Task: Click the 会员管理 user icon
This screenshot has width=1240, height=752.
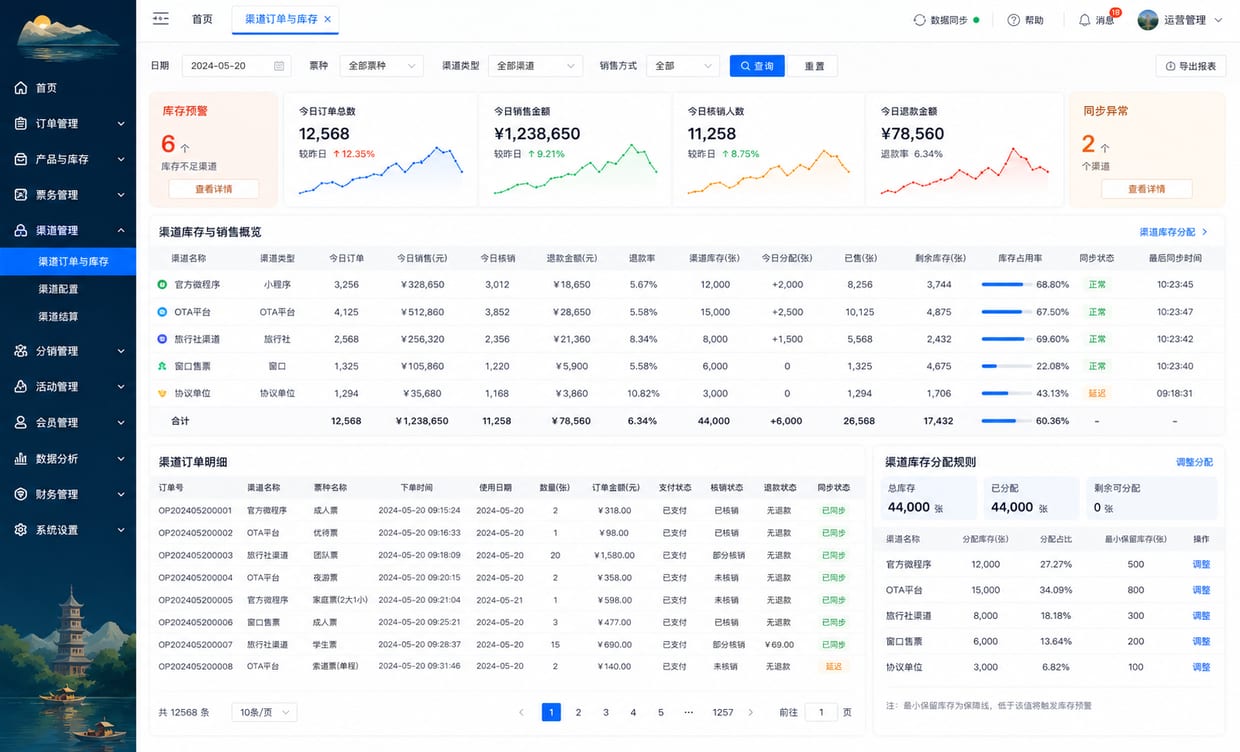Action: coord(21,423)
